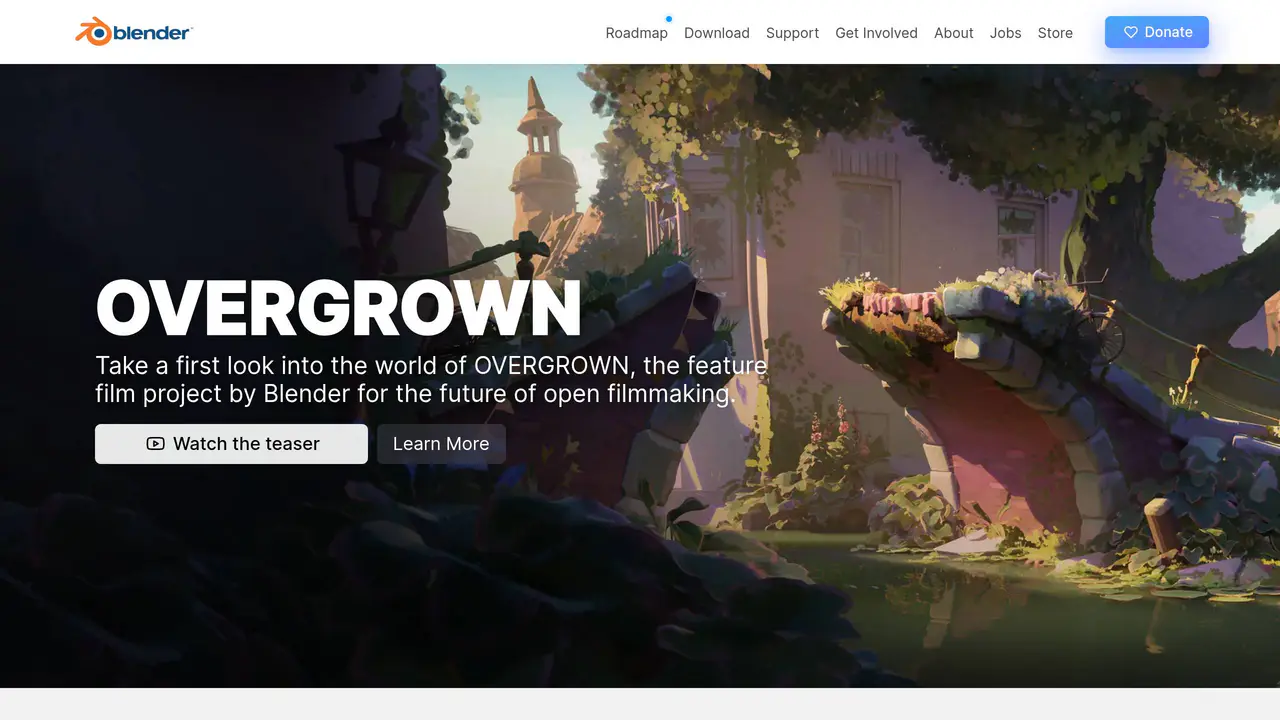The image size is (1280, 720).
Task: Click the heart icon on Donate
Action: [1131, 32]
